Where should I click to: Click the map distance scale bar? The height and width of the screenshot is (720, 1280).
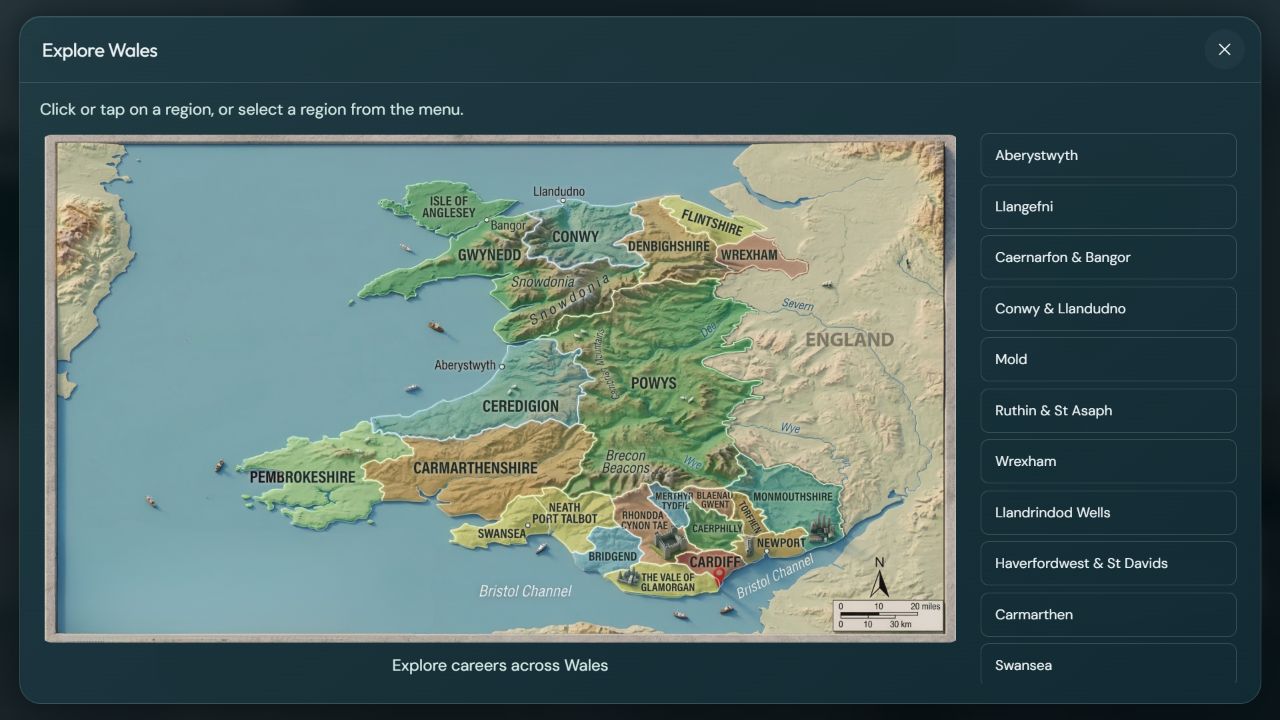[889, 615]
